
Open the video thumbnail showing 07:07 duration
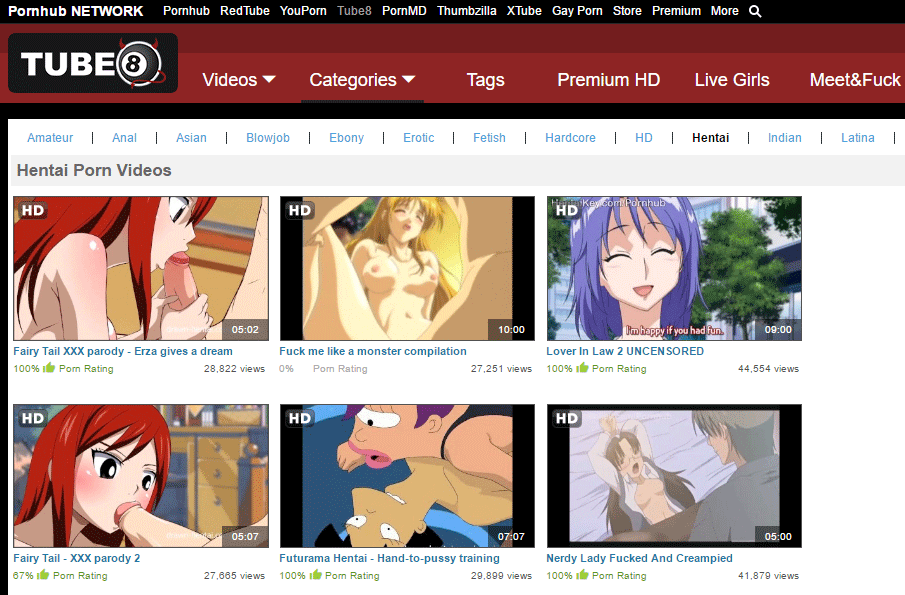(x=407, y=476)
